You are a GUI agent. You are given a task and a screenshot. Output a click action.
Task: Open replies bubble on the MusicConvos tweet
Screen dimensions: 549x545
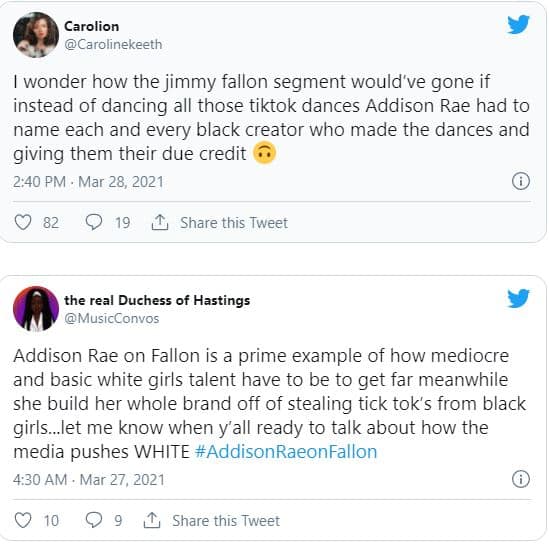pyautogui.click(x=94, y=520)
